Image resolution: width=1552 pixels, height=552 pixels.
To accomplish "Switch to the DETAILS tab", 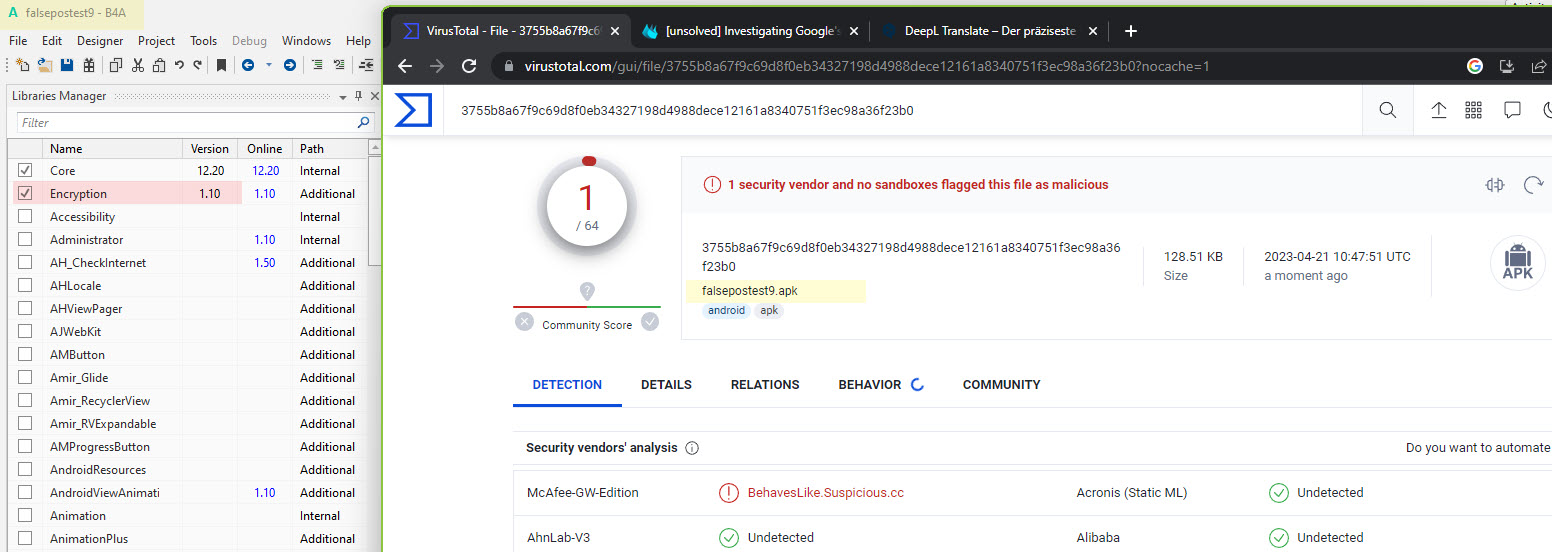I will point(666,385).
